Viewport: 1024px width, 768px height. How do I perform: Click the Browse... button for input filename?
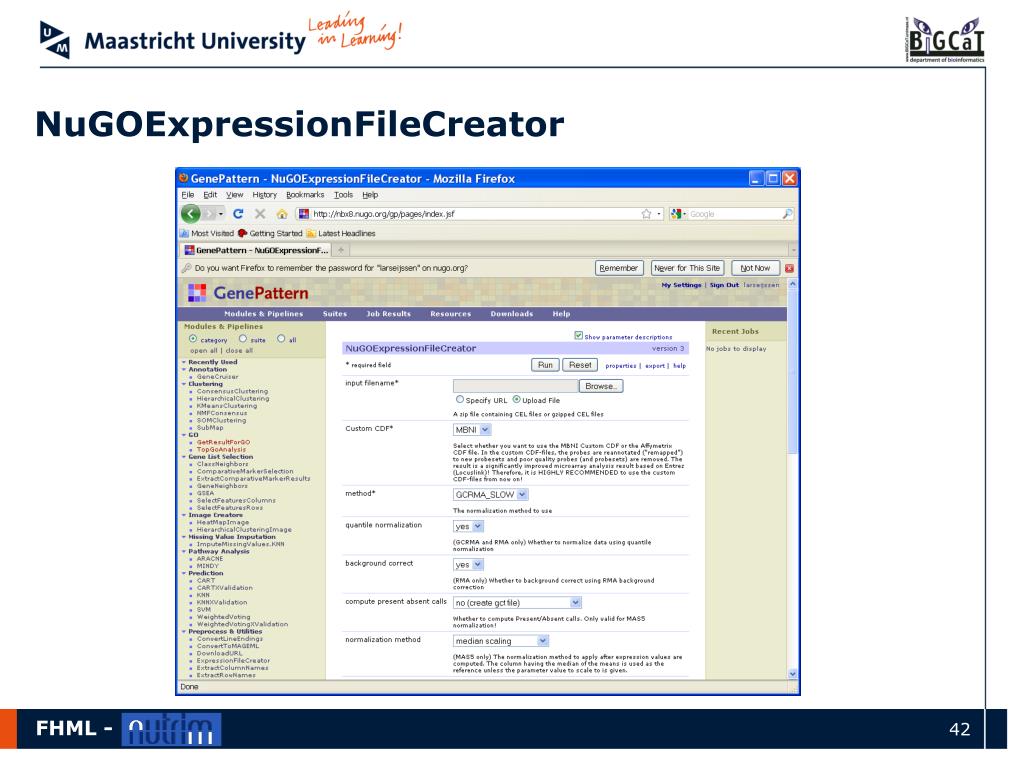pyautogui.click(x=601, y=386)
